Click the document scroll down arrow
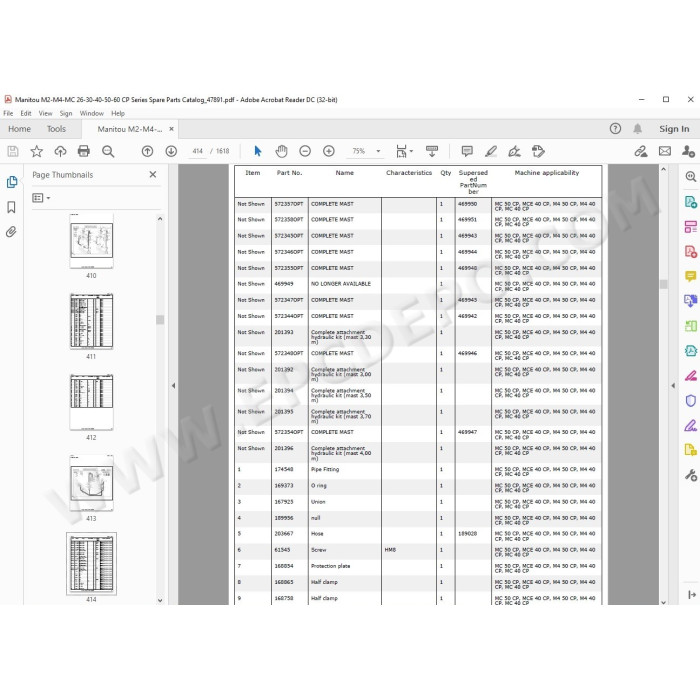The width and height of the screenshot is (700, 700). (663, 602)
